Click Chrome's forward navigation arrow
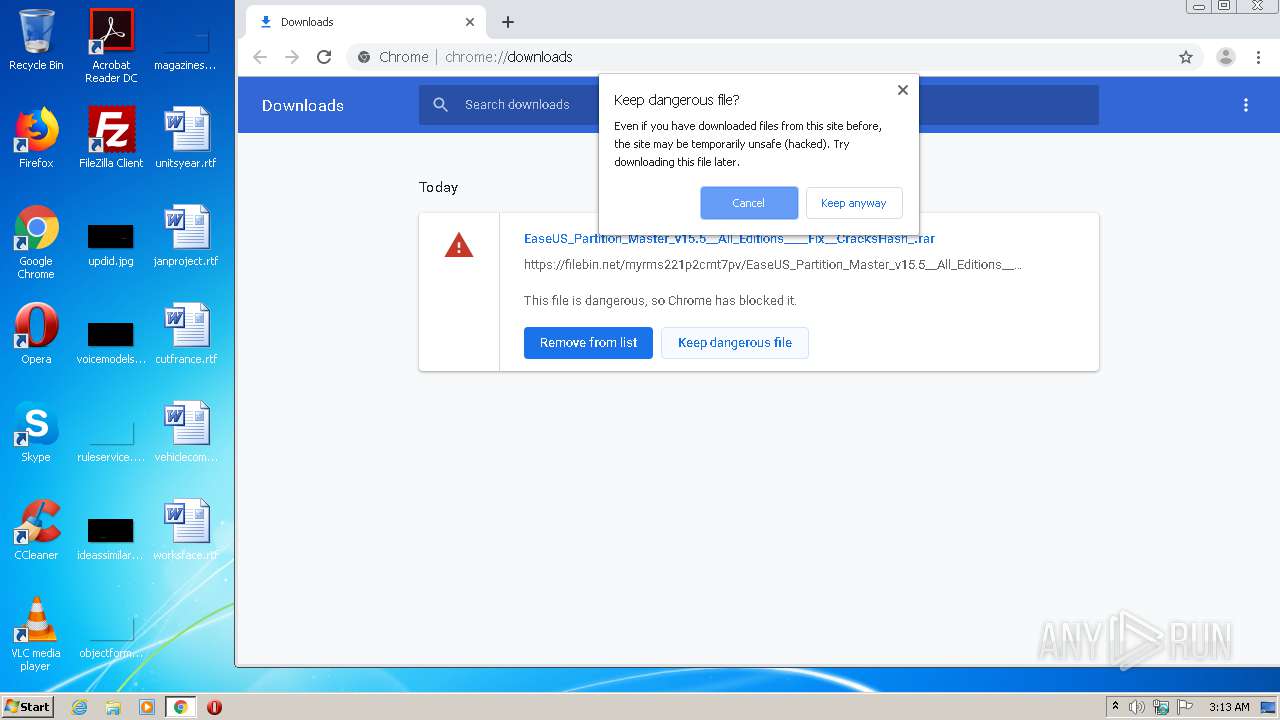 tap(292, 57)
